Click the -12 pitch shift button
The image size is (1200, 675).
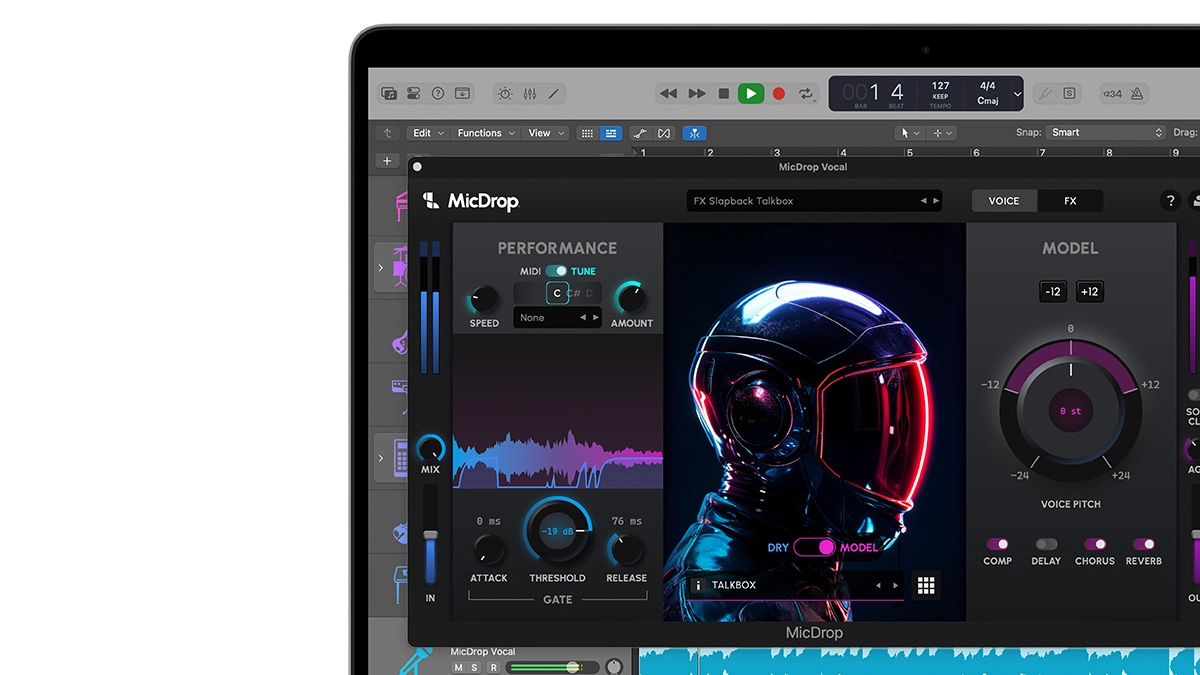pos(1052,292)
